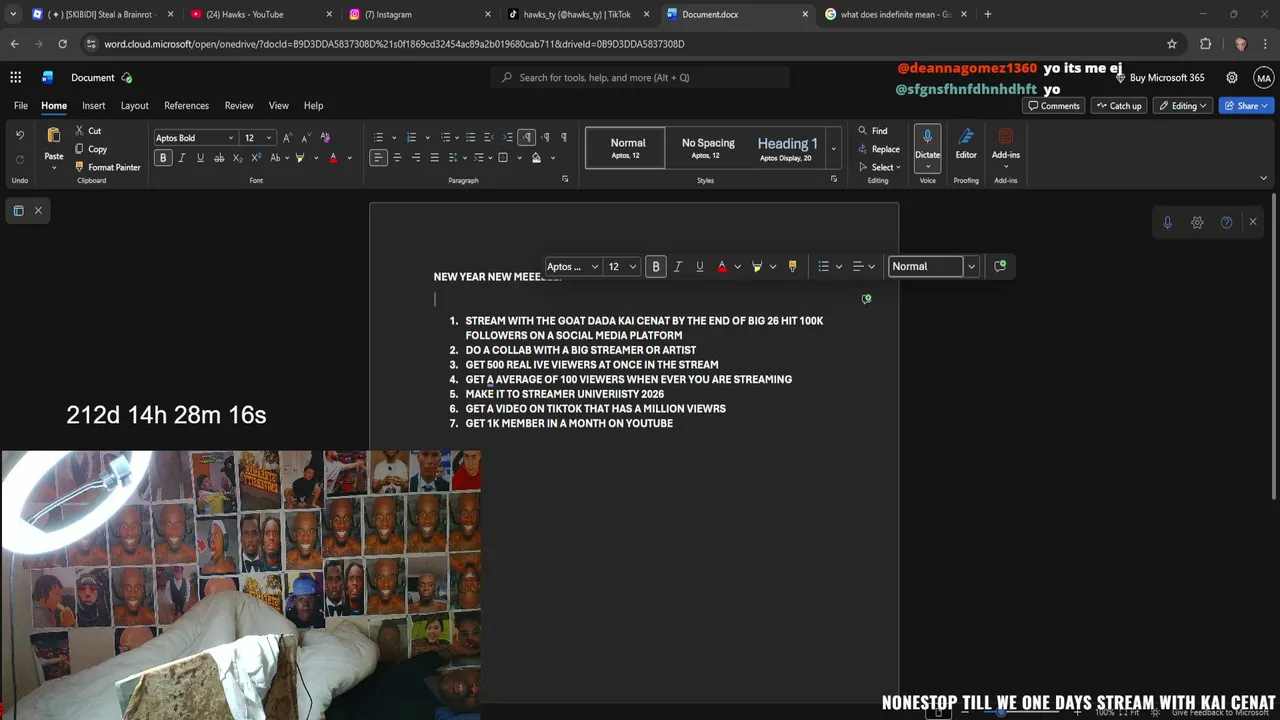Toggle Italic in the floating toolbar
The image size is (1280, 720).
(678, 266)
